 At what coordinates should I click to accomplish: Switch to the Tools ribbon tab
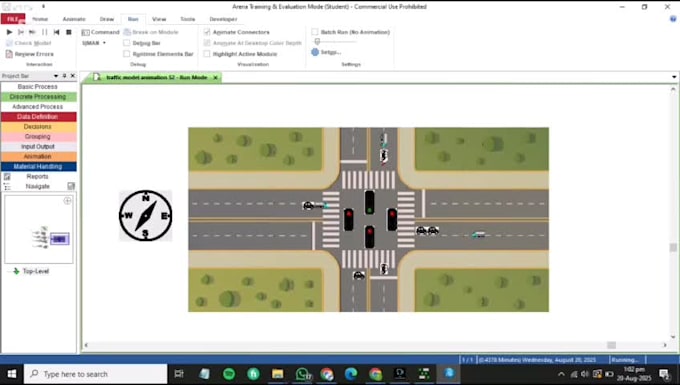(187, 19)
